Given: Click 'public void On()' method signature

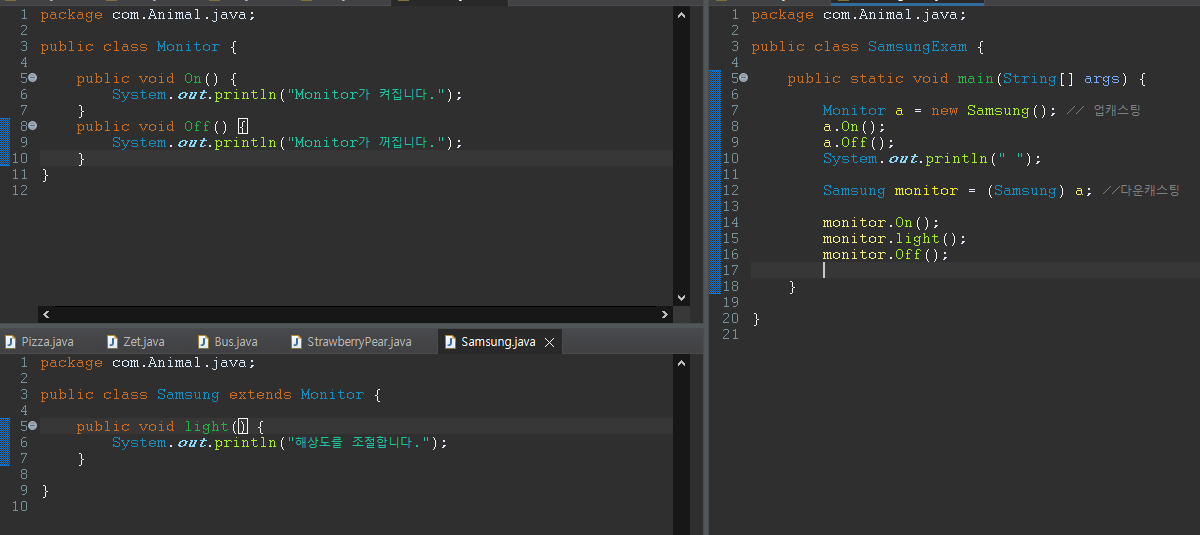Looking at the screenshot, I should 148,79.
